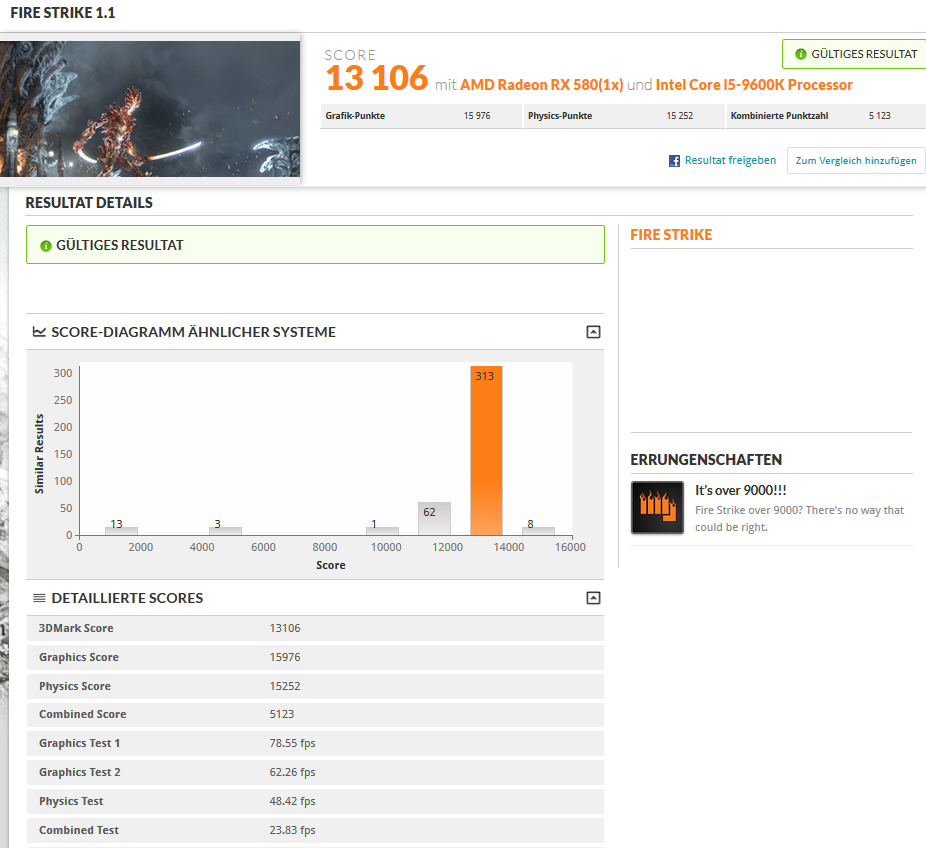Click the Resultat freigeben link

pos(730,161)
